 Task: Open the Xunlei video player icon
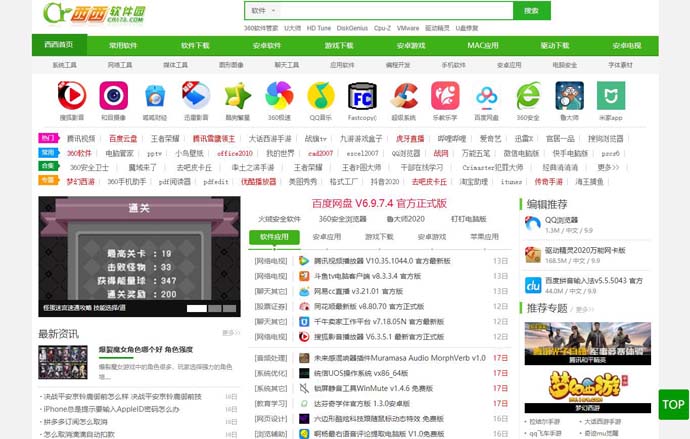pos(196,95)
